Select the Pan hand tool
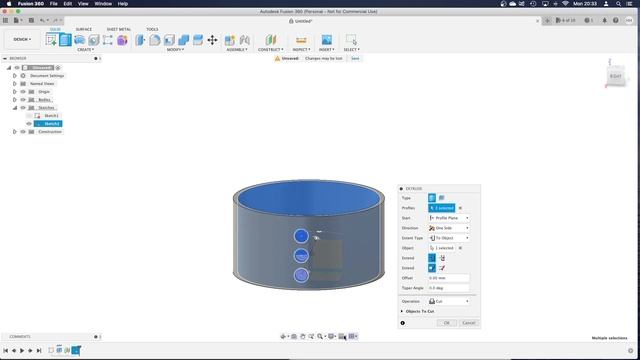This screenshot has width=640, height=360. tap(302, 336)
